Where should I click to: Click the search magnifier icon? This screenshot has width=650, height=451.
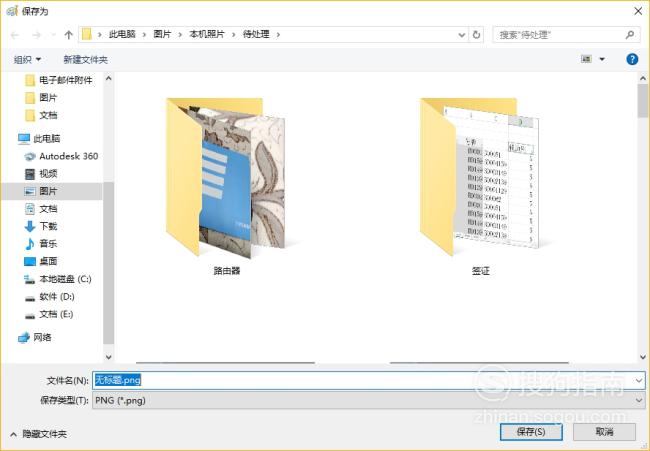coord(630,35)
